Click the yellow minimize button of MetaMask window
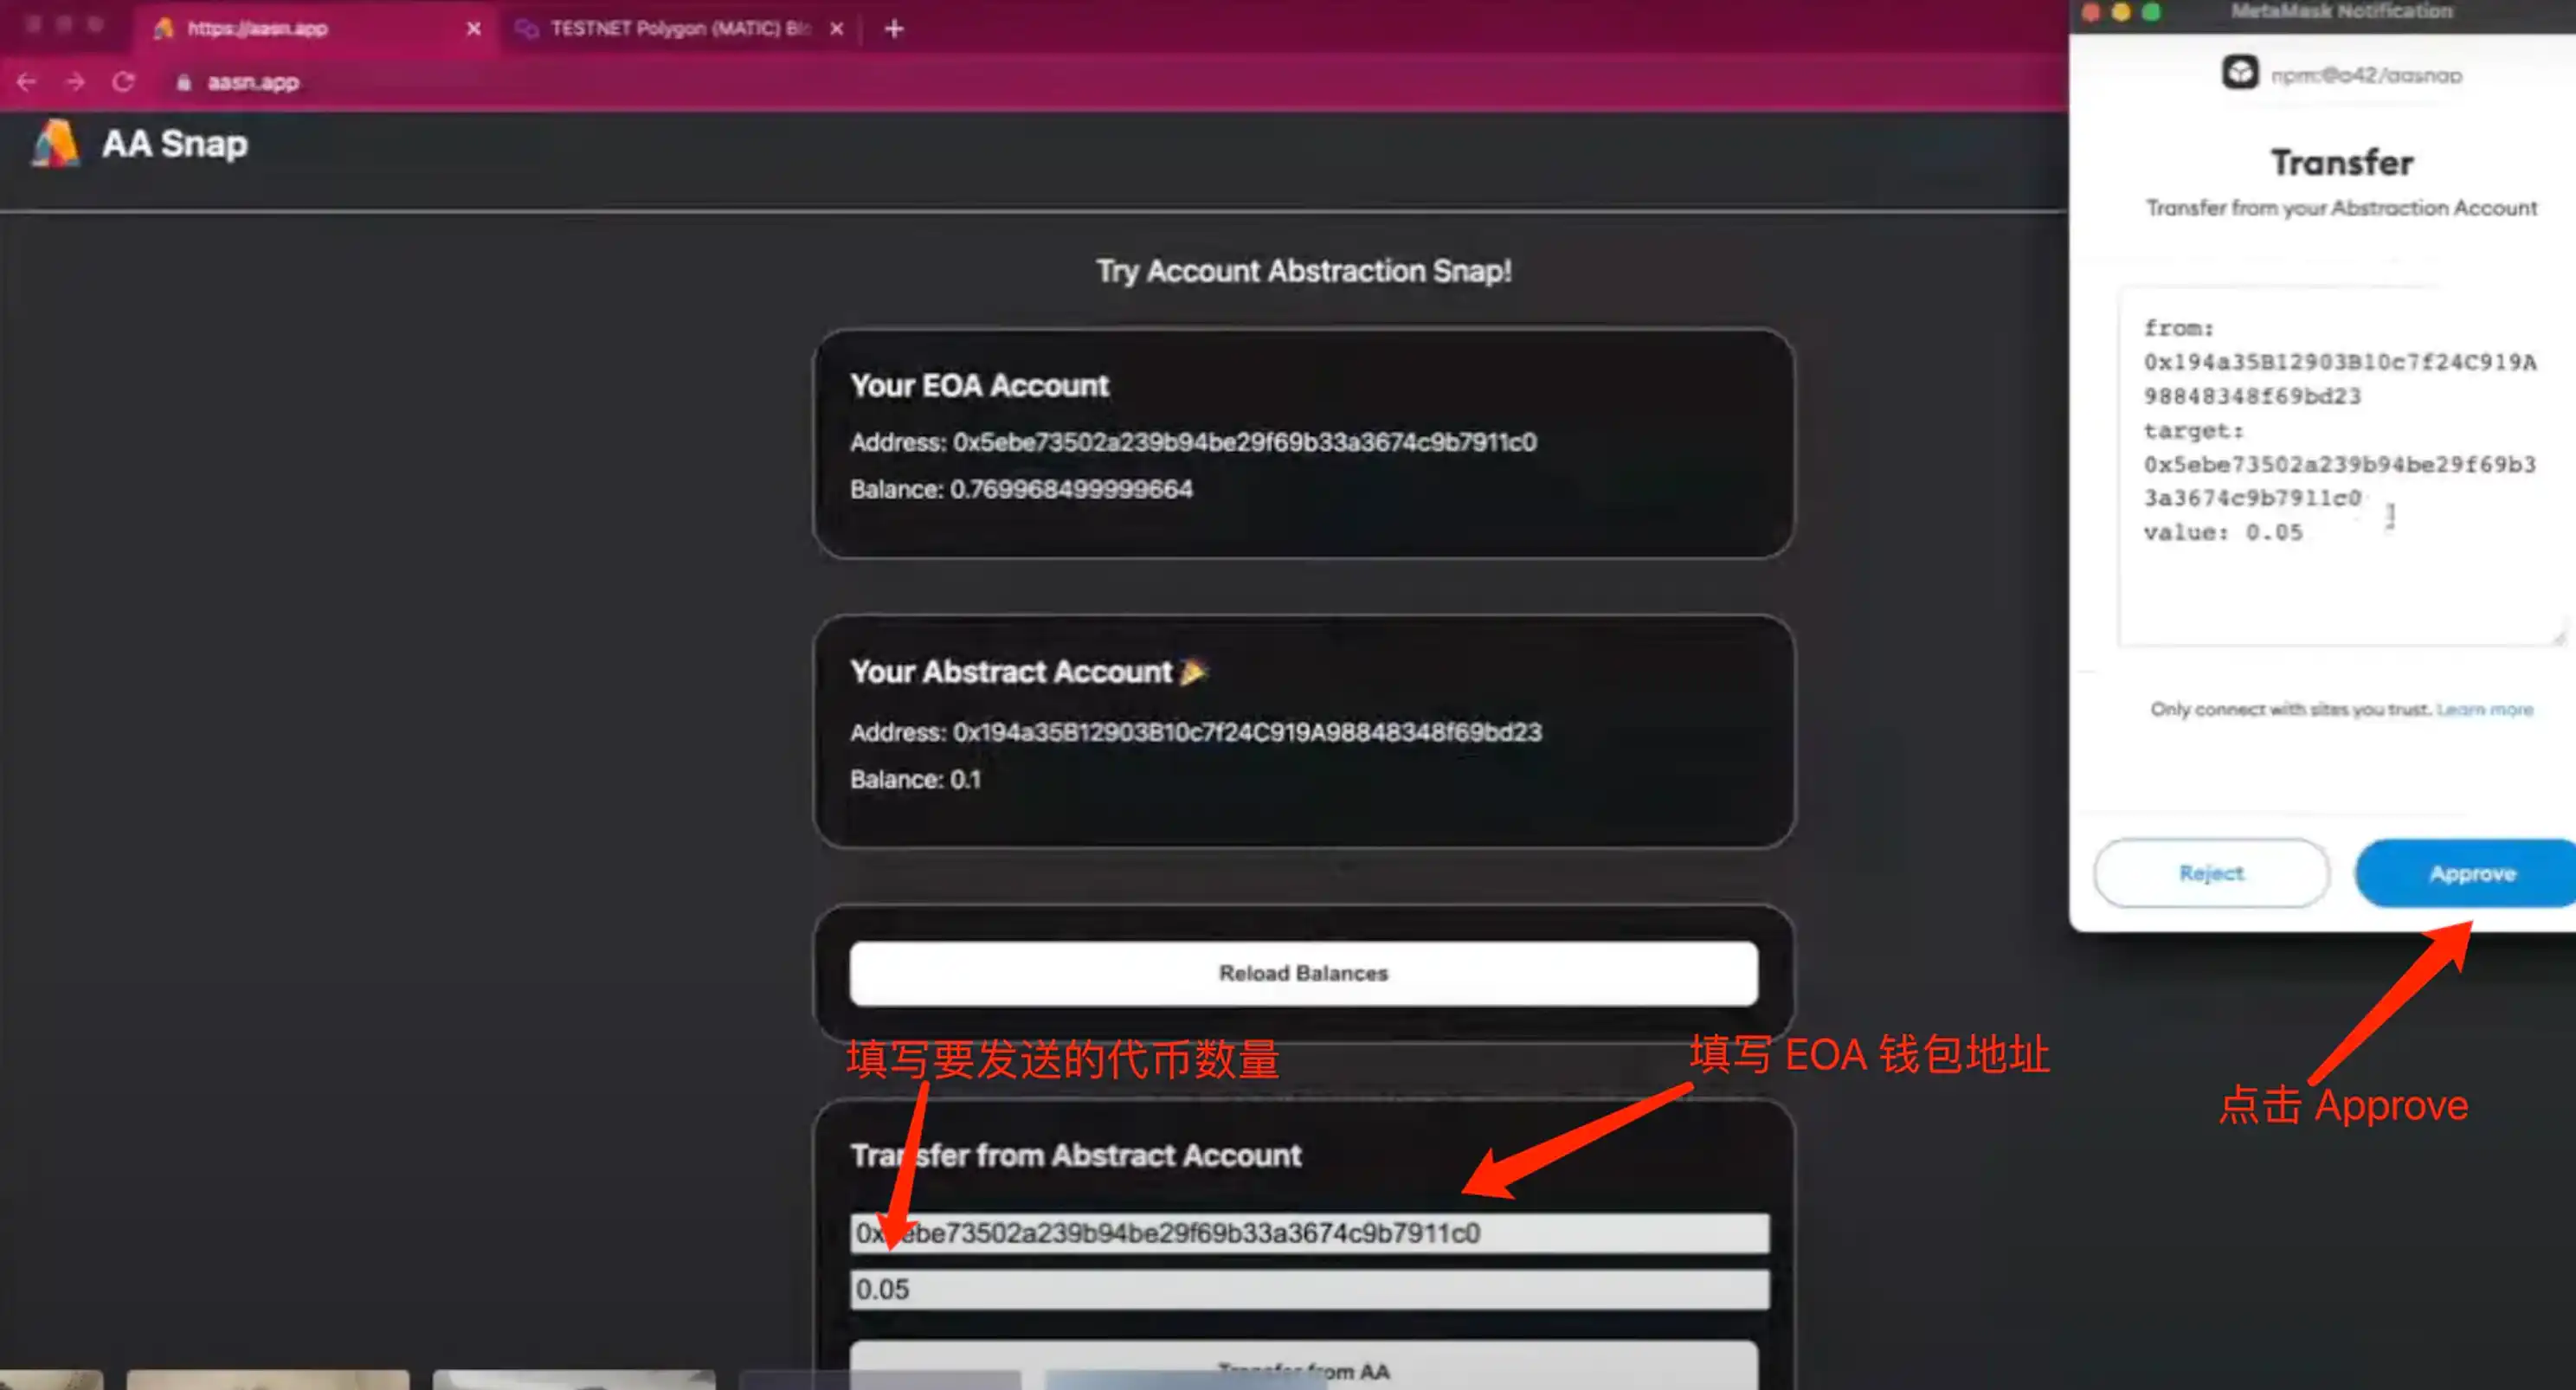Viewport: 2576px width, 1390px height. (x=2120, y=12)
